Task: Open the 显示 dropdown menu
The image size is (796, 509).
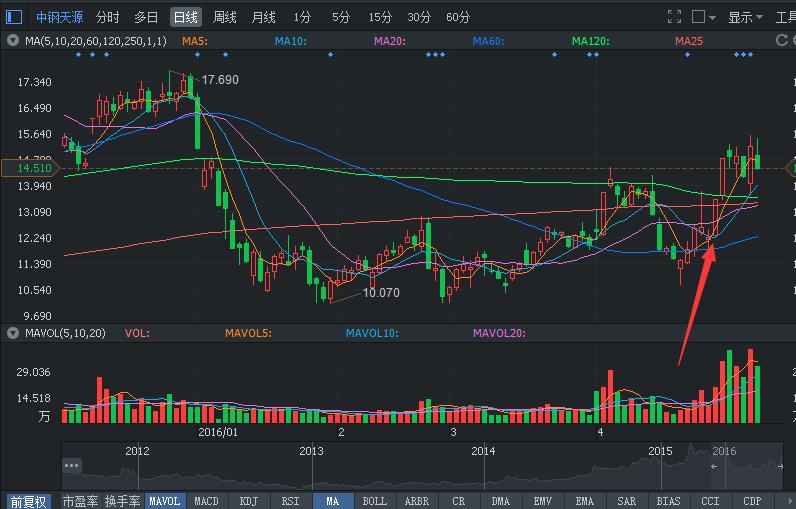Action: click(745, 17)
